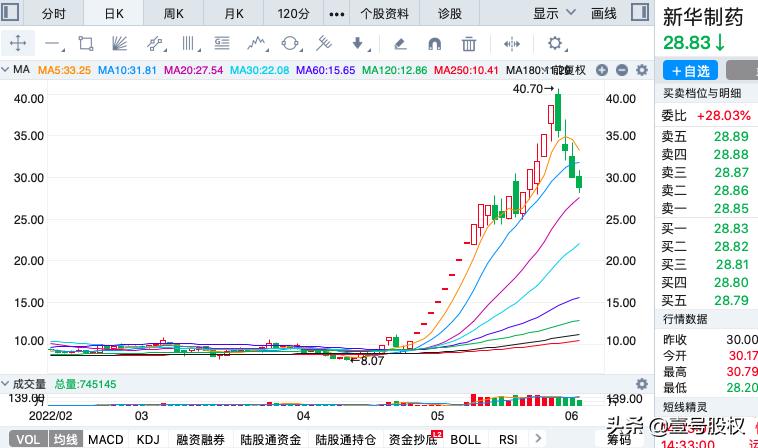Click the trash icon to delete drawings

click(x=468, y=44)
